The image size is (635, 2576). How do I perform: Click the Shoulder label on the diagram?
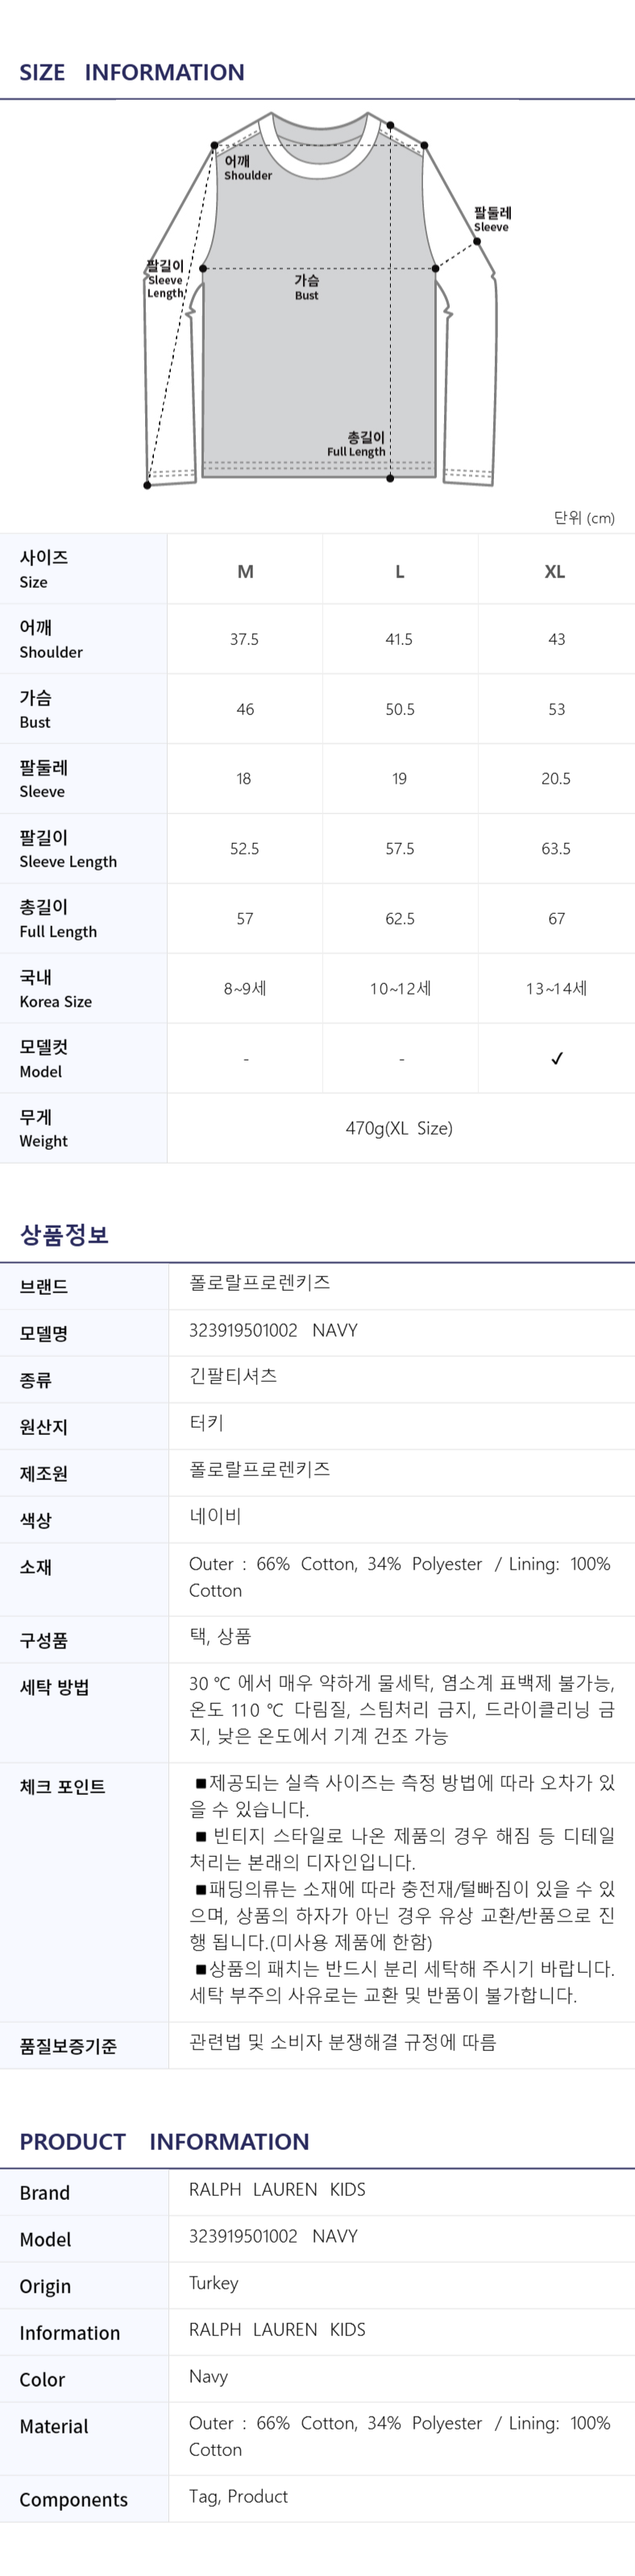[x=247, y=167]
